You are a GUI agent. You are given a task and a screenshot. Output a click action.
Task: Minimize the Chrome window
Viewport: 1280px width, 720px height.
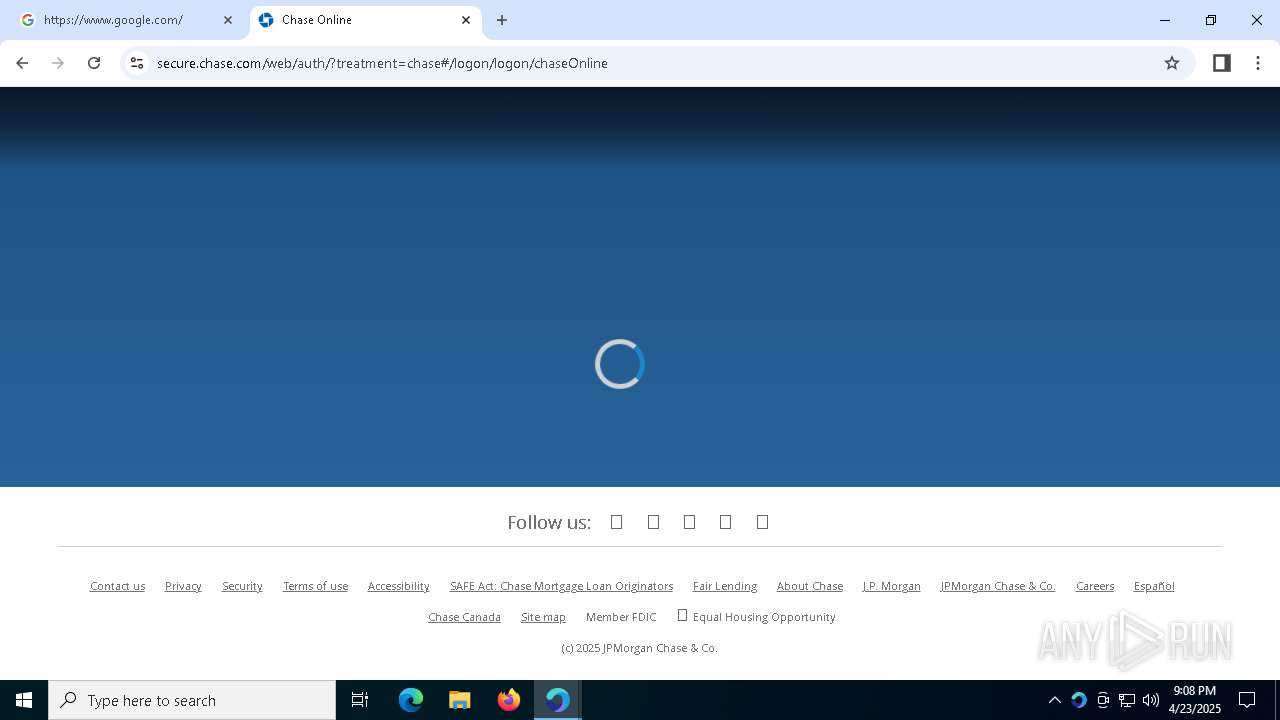(x=1165, y=20)
